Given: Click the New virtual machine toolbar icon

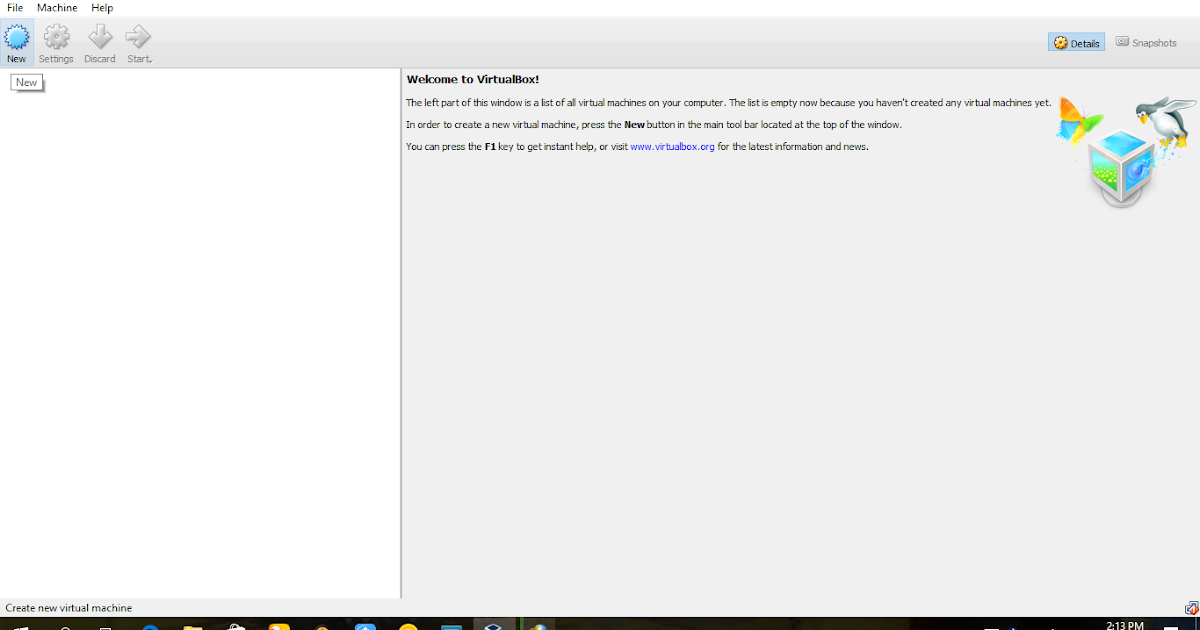Looking at the screenshot, I should tap(17, 43).
